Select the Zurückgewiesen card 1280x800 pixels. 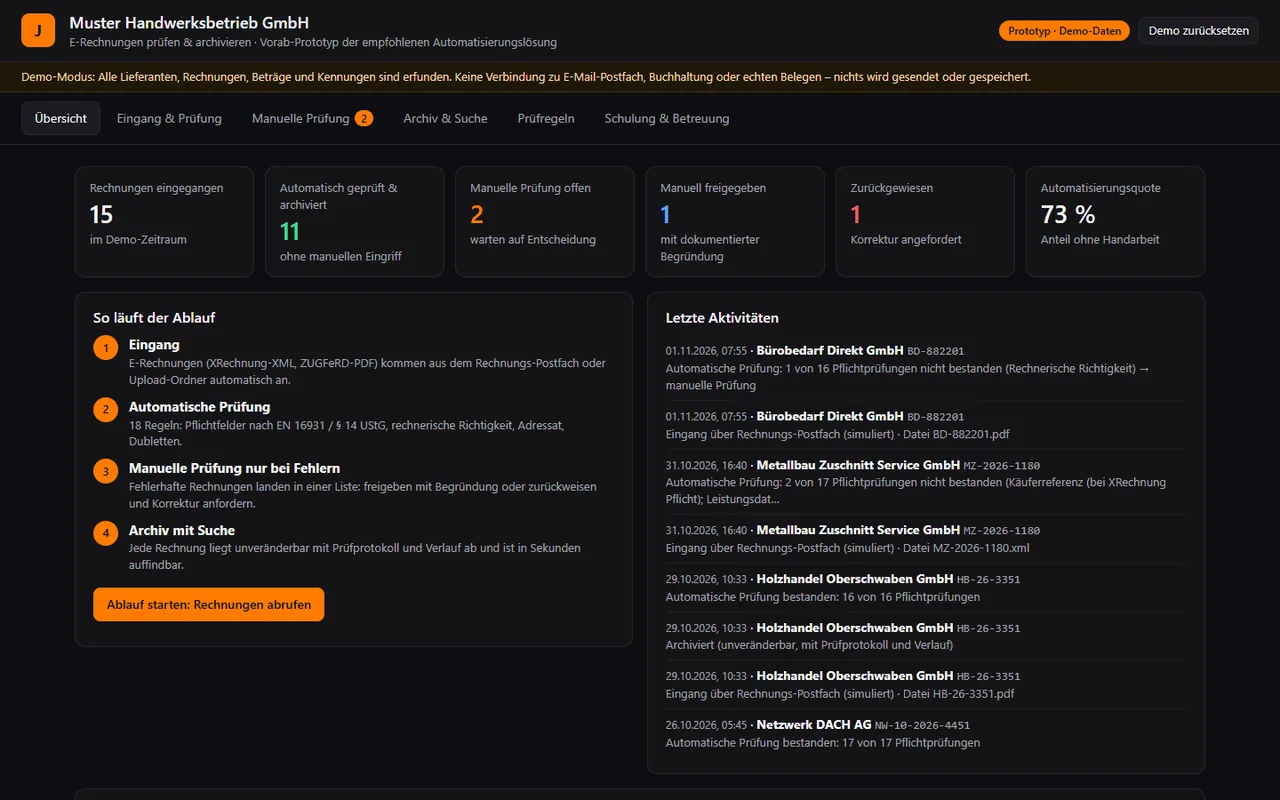pyautogui.click(x=925, y=221)
